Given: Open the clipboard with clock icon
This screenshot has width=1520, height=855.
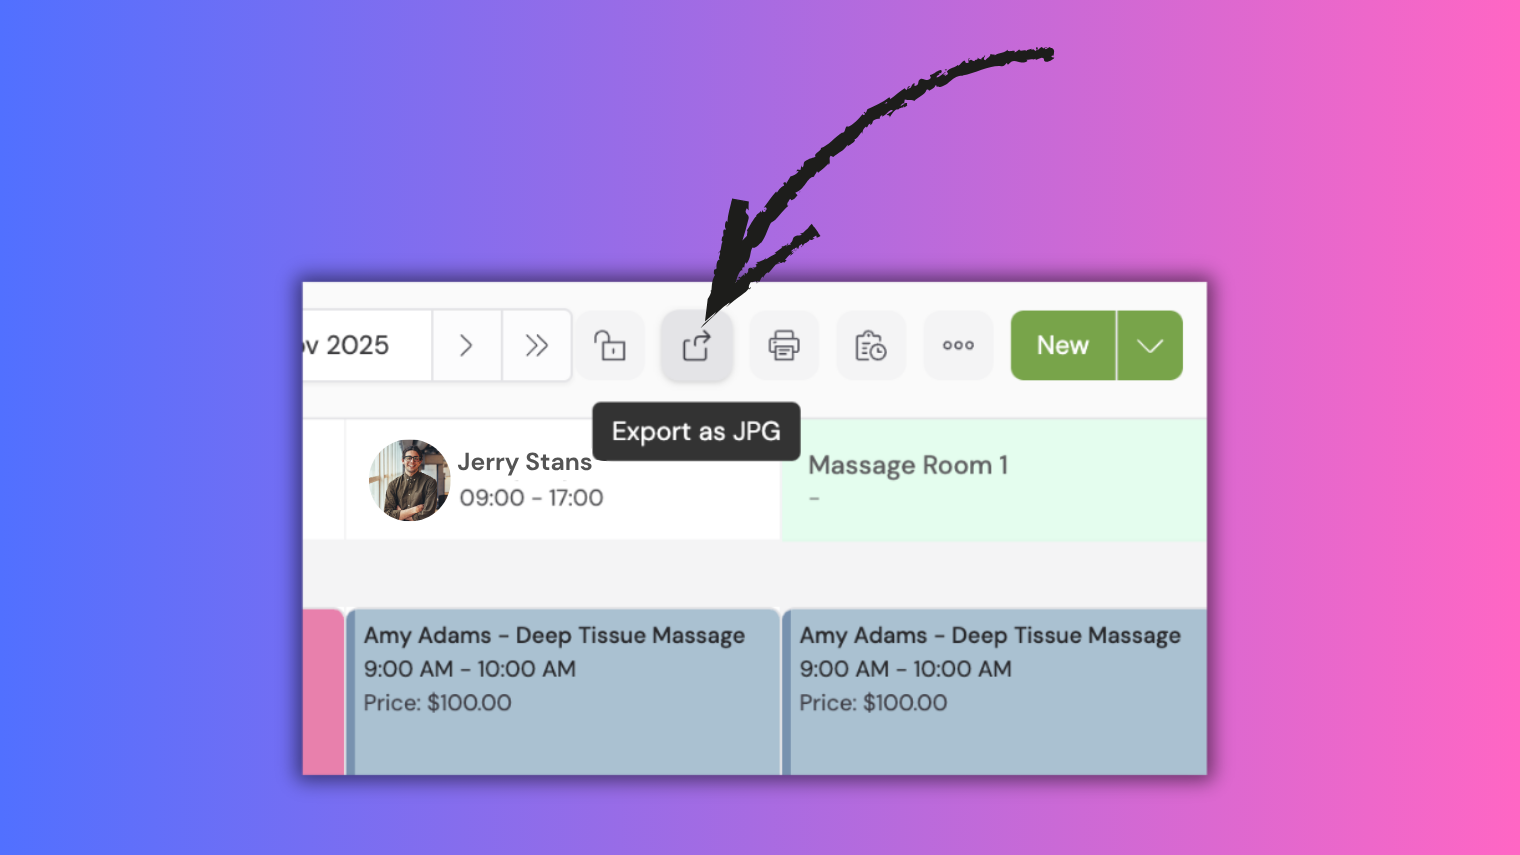Looking at the screenshot, I should point(871,345).
